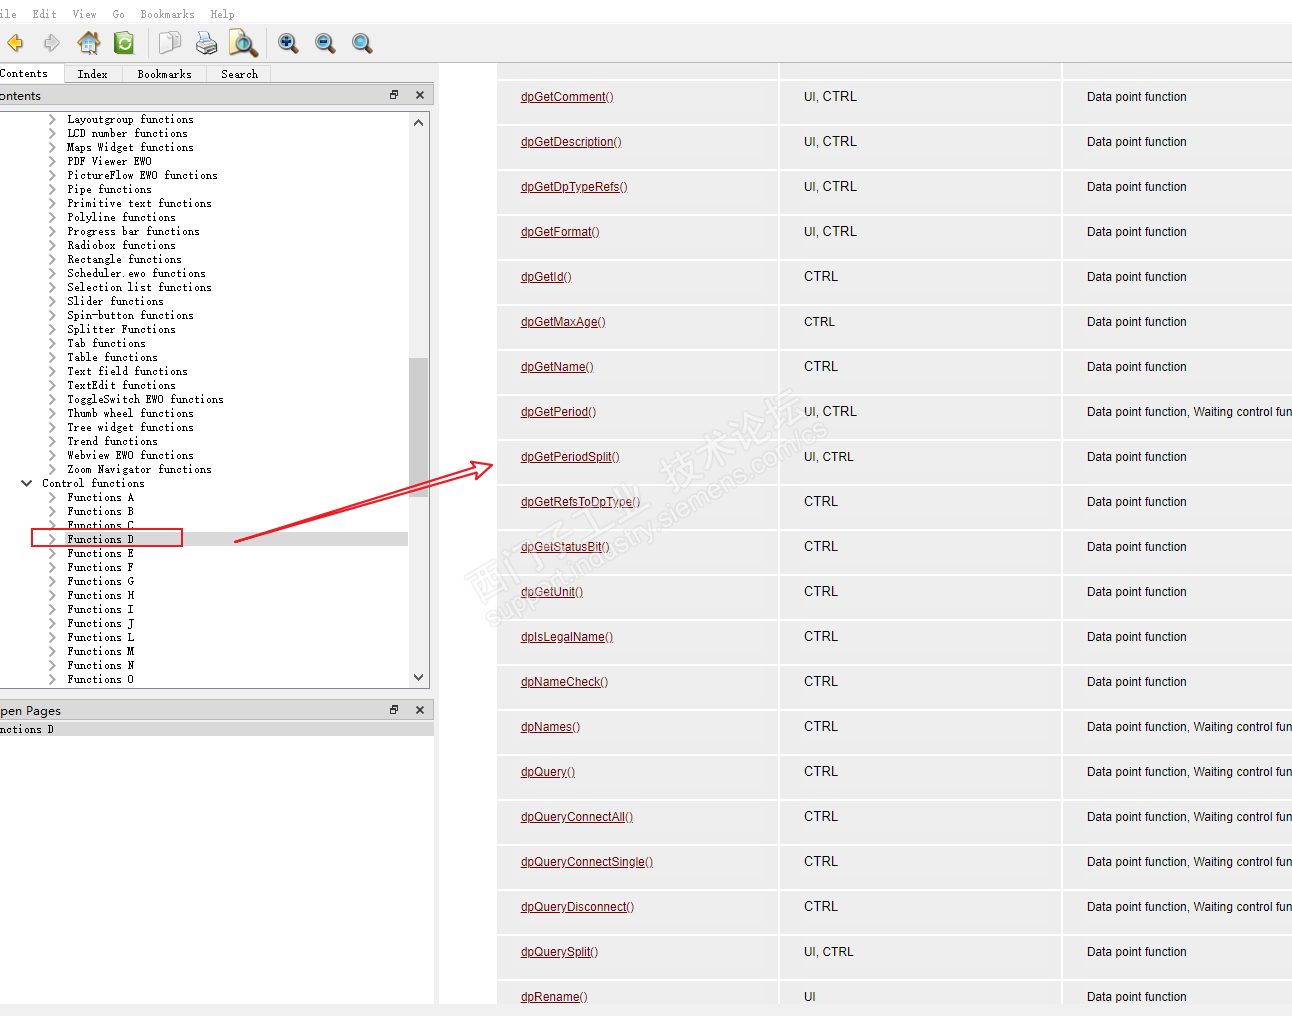
Task: Sync with table of contents
Action: click(x=124, y=43)
